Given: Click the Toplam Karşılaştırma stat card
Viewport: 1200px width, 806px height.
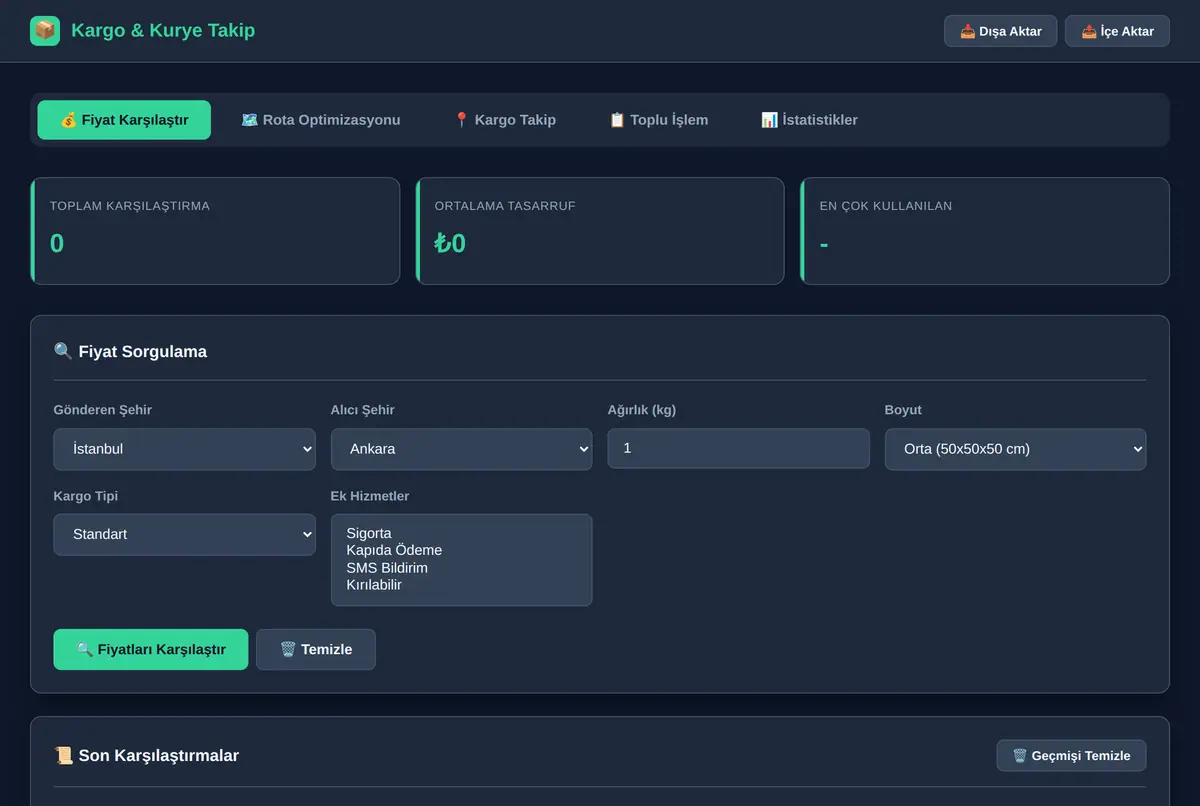Looking at the screenshot, I should (x=215, y=231).
